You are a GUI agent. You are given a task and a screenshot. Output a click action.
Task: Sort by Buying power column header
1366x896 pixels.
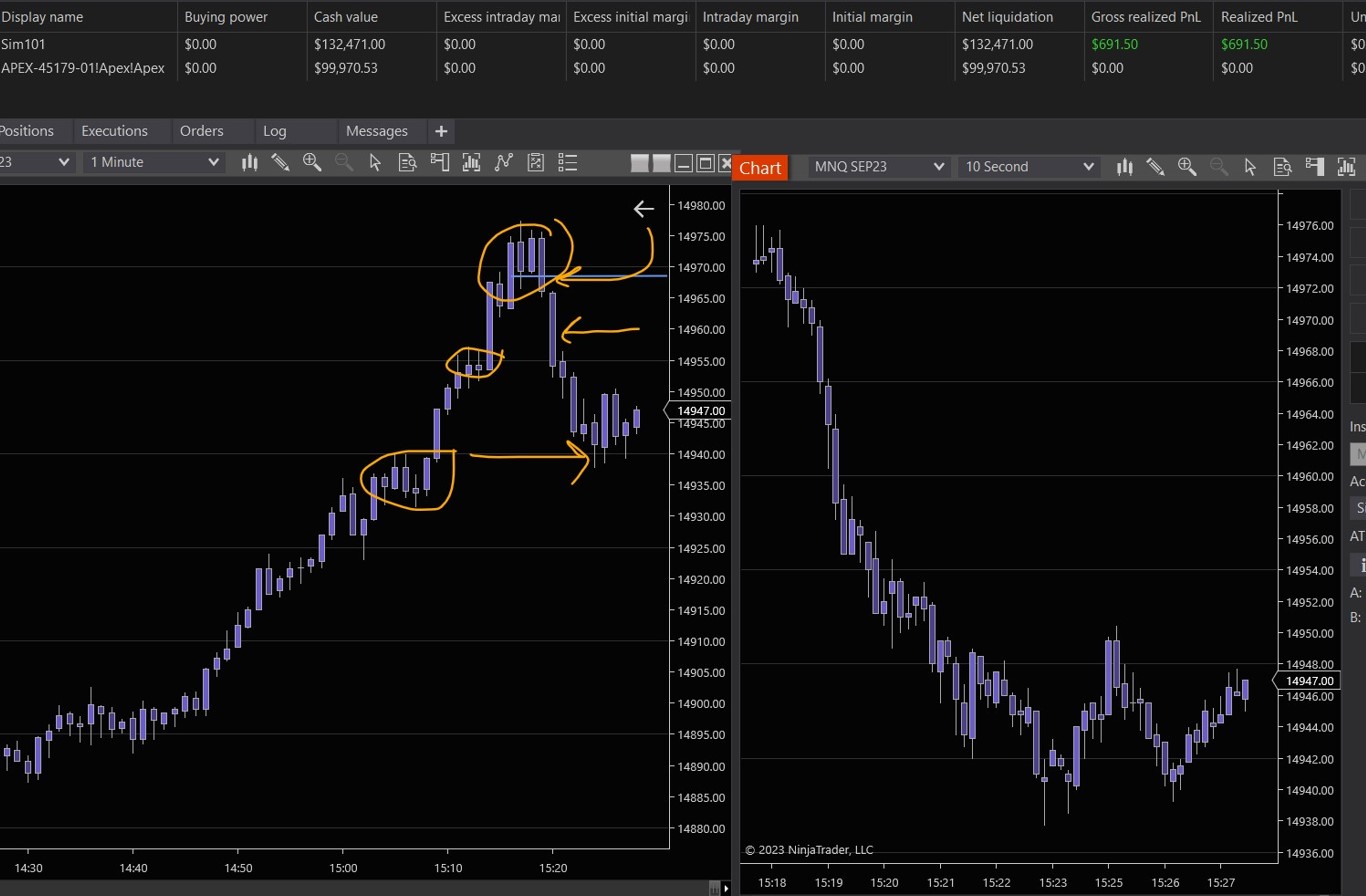point(241,17)
